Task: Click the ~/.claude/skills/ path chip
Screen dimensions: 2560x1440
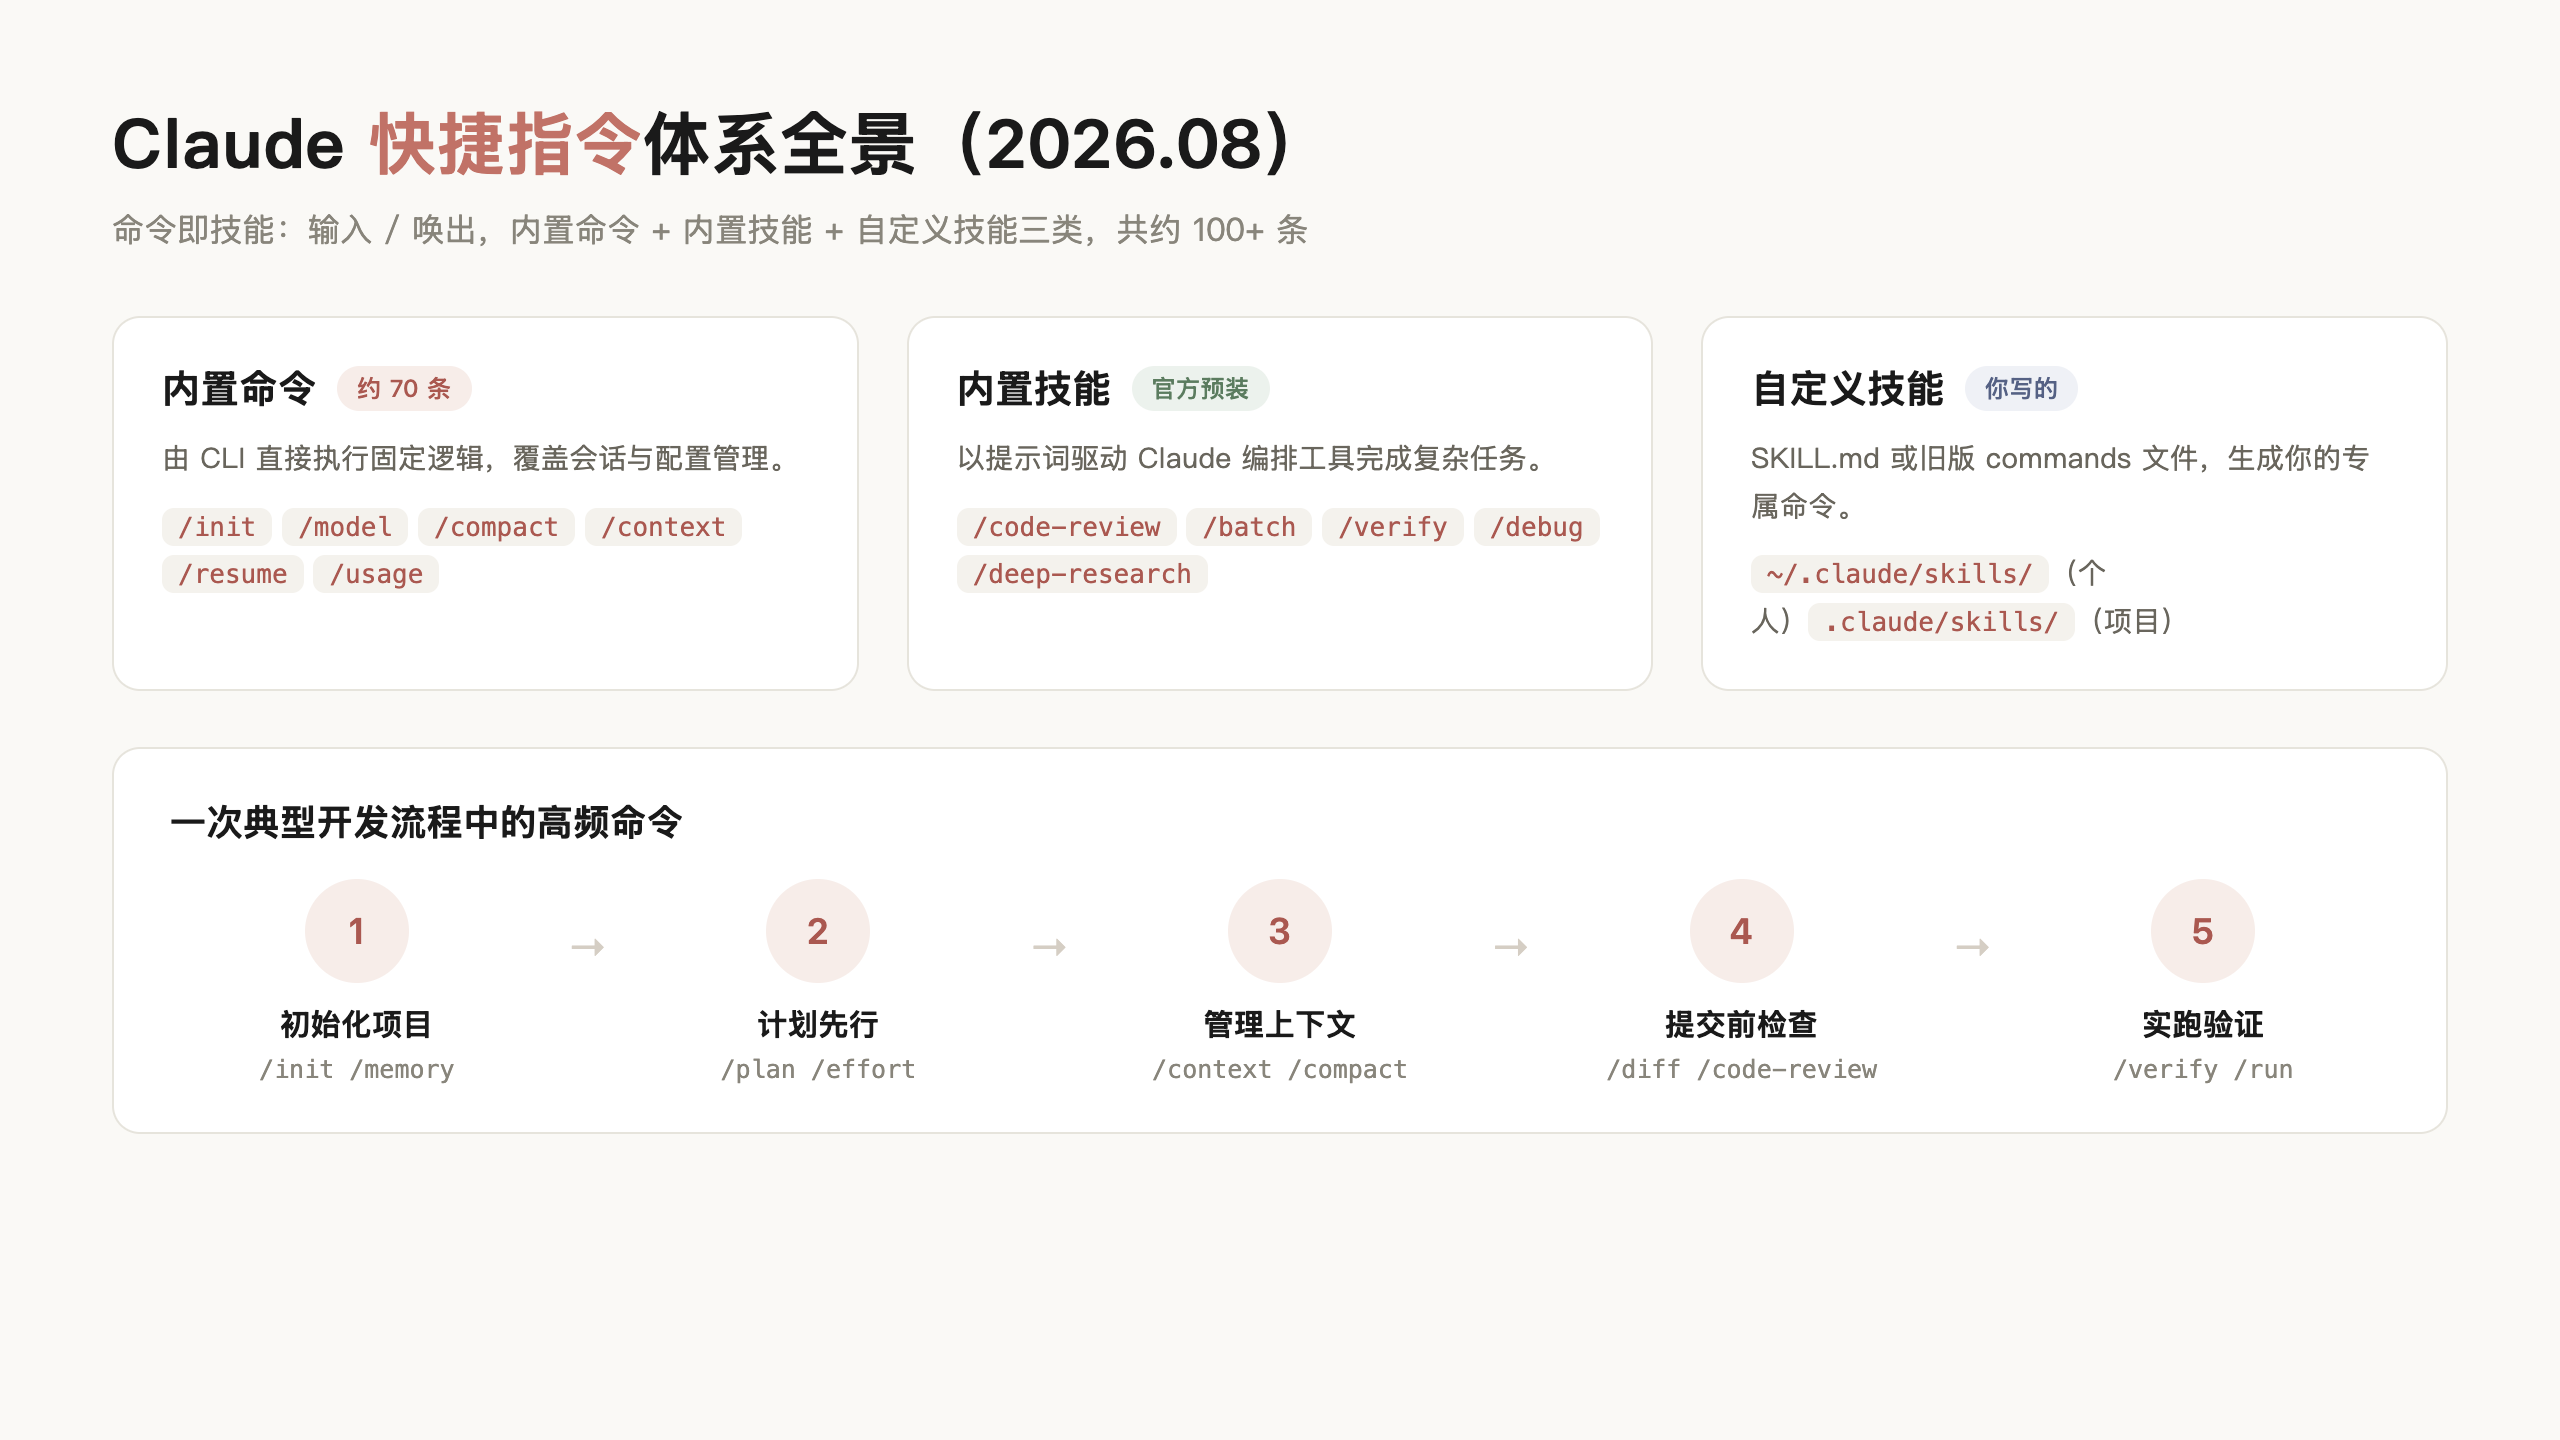Action: [x=1899, y=574]
